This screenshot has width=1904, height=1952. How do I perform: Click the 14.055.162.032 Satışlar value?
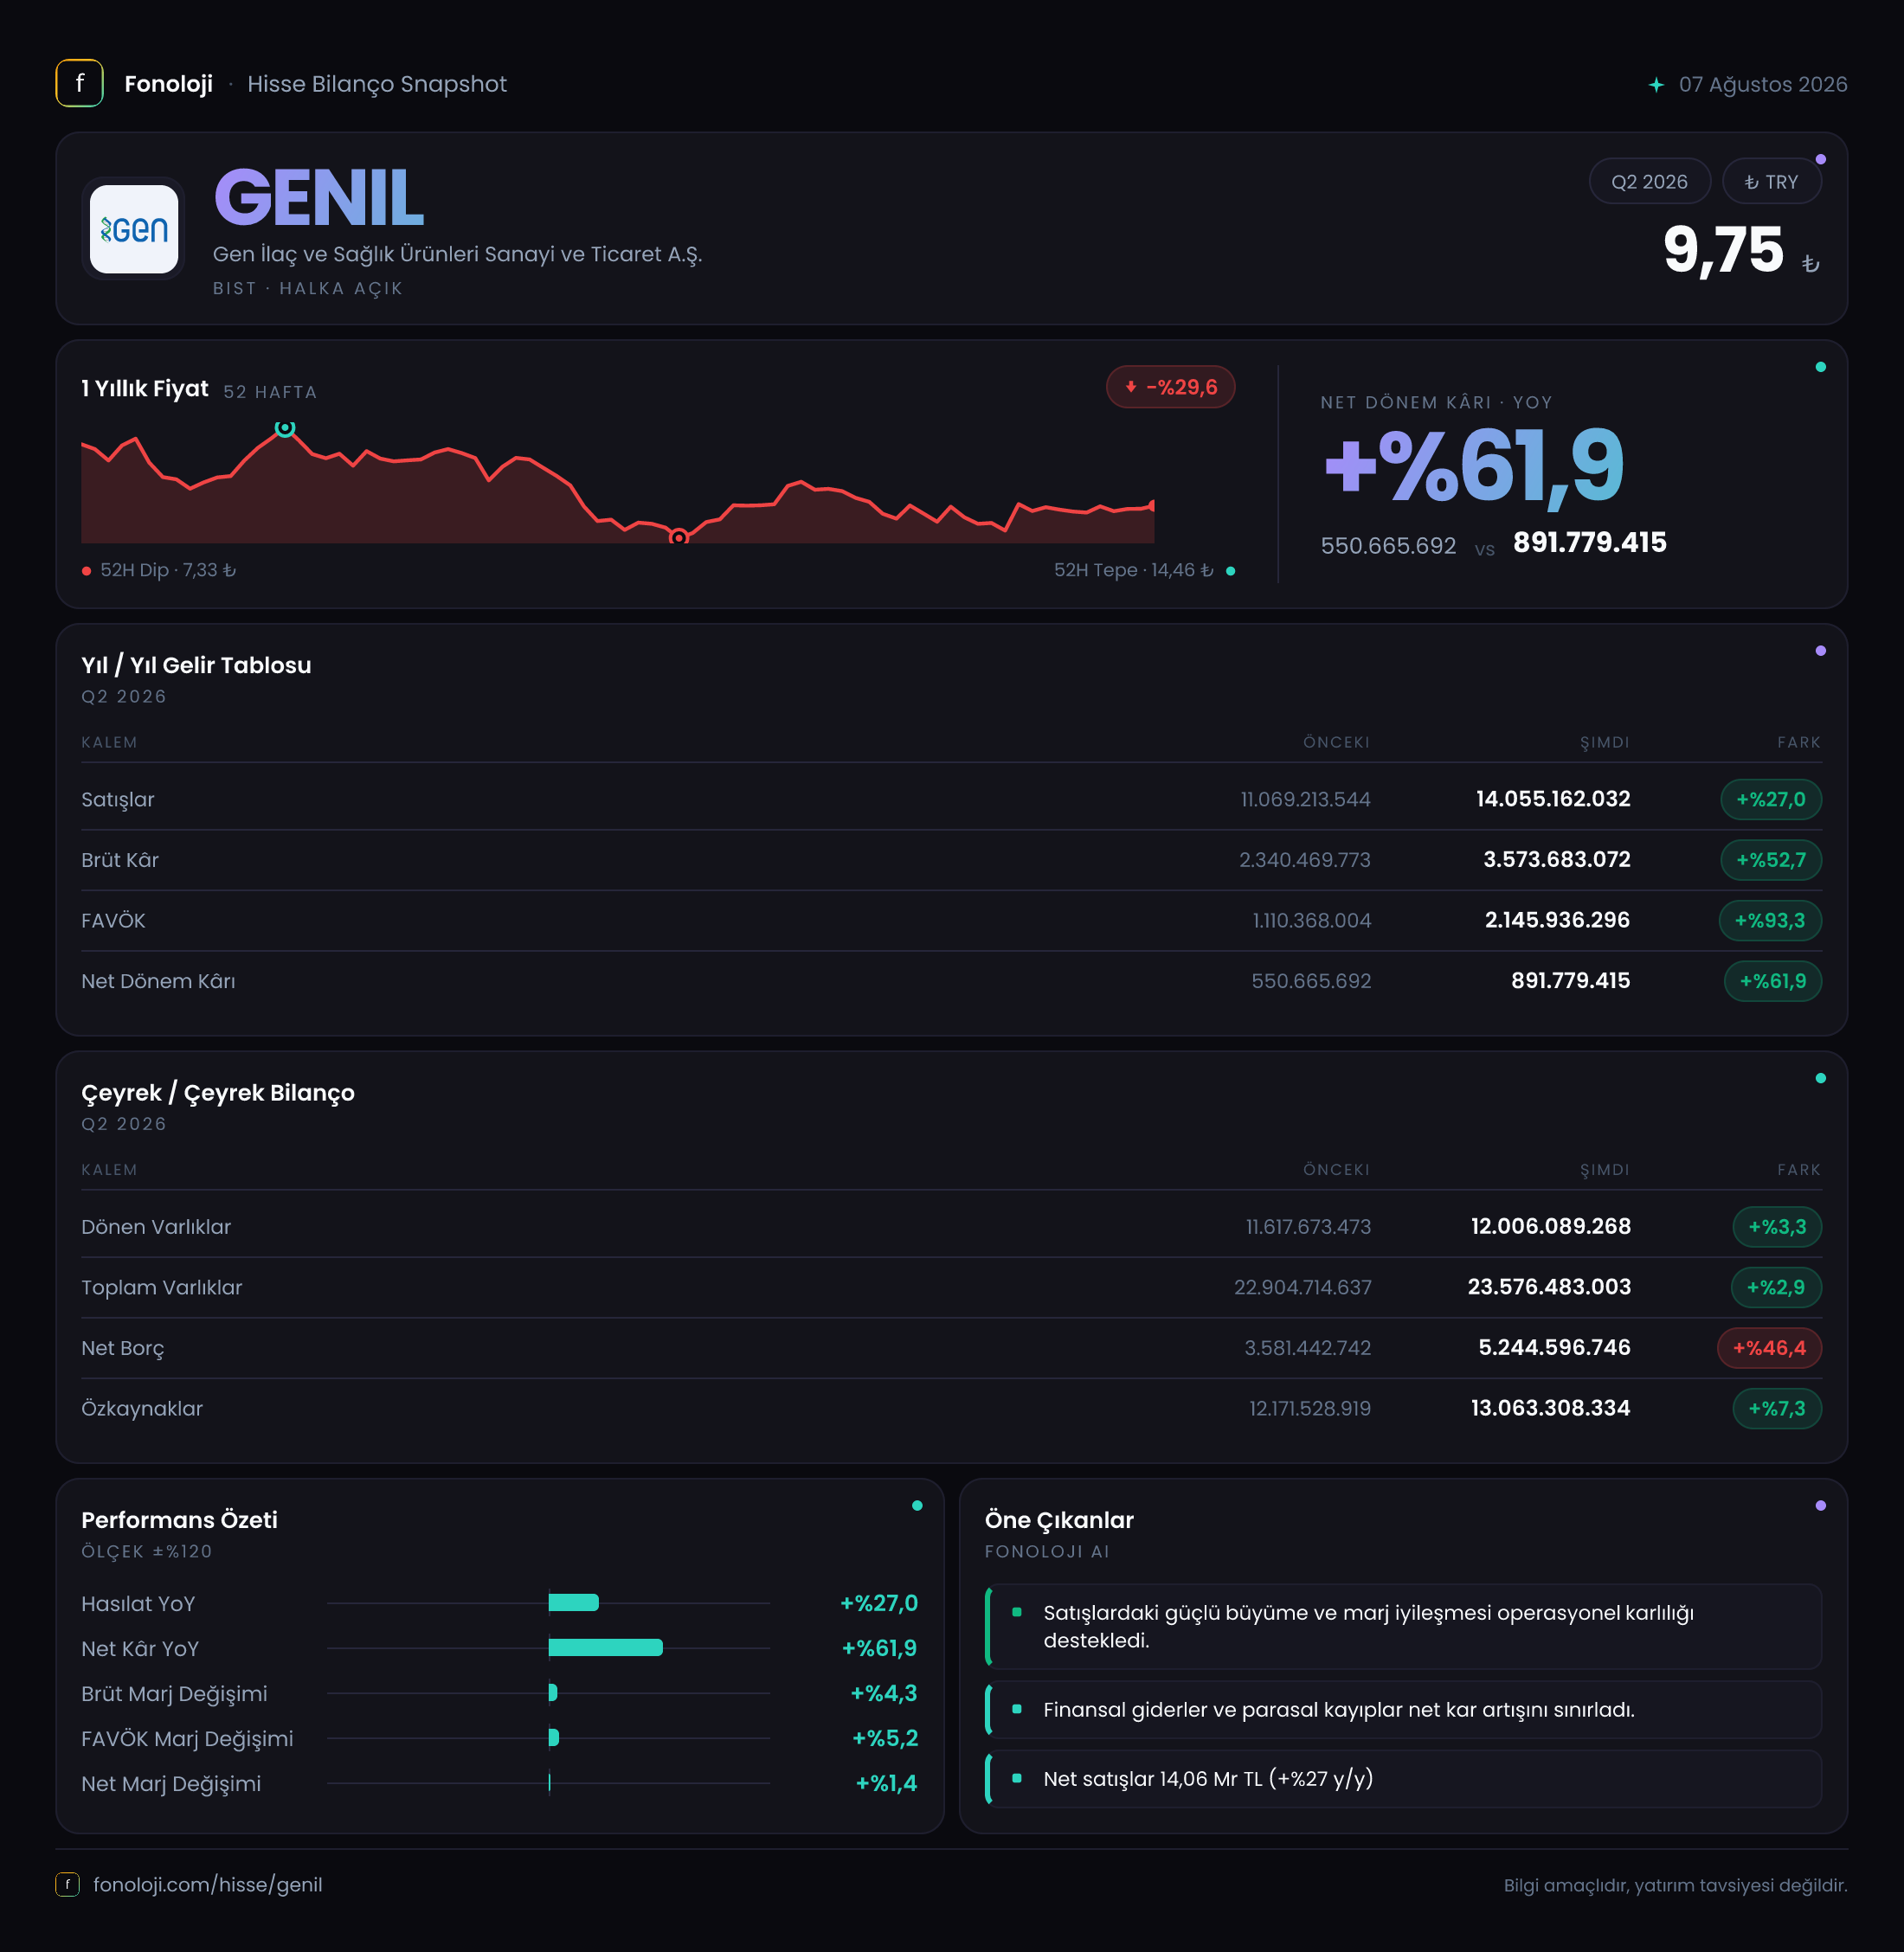(x=1553, y=799)
